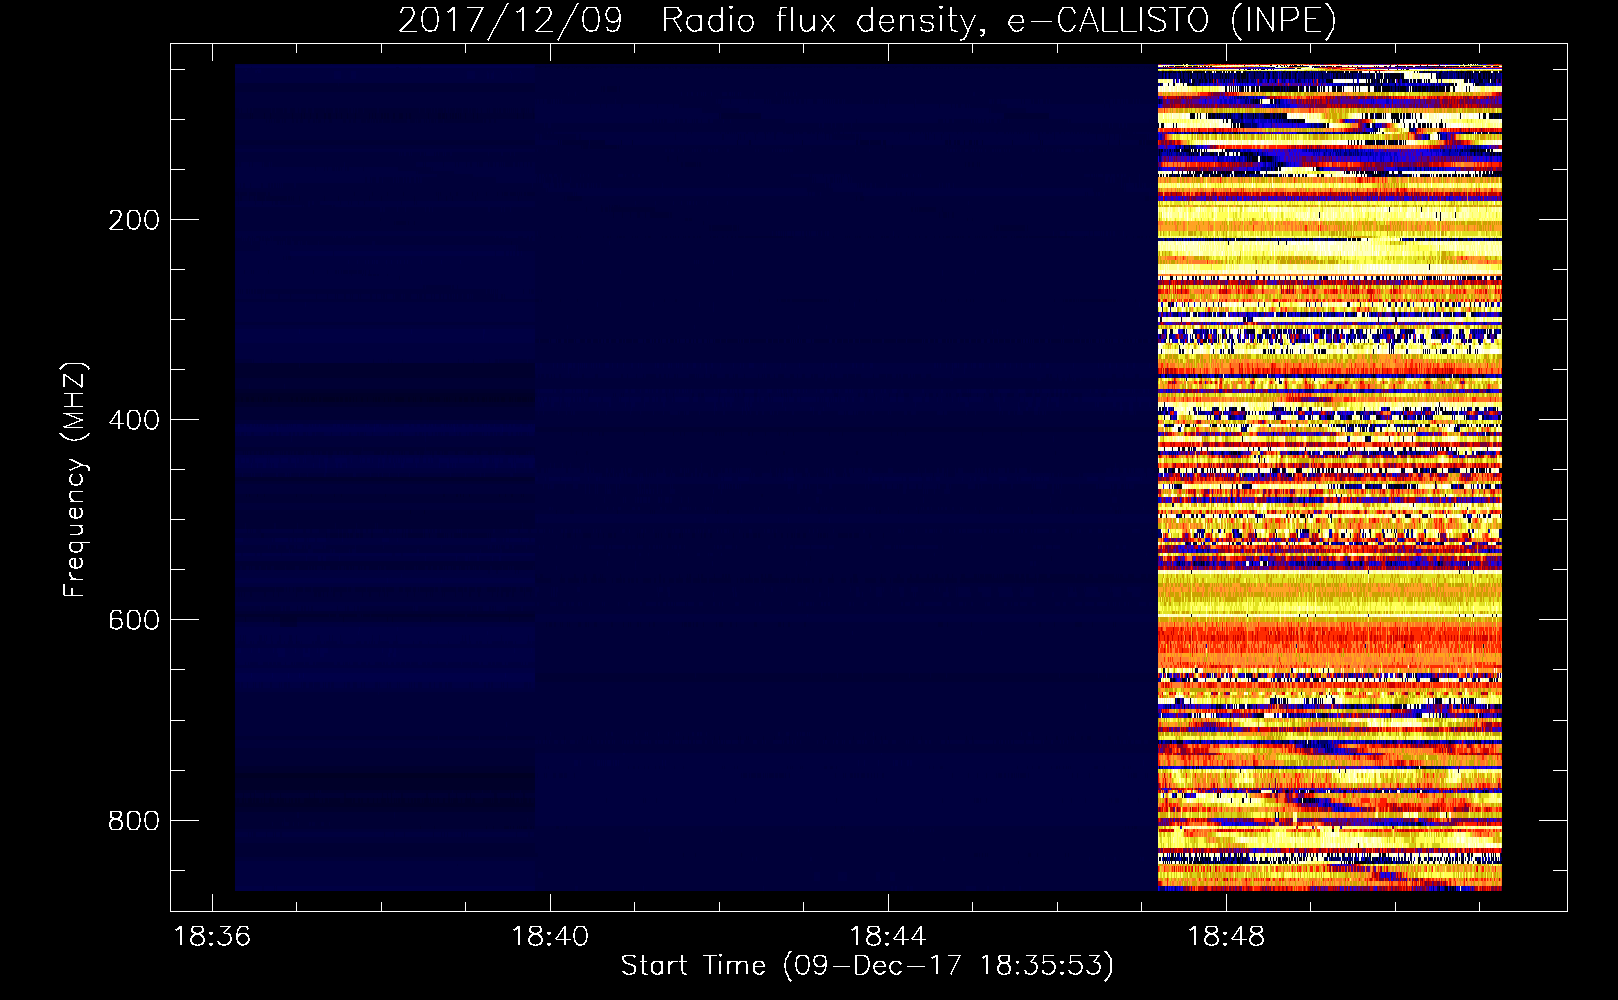Select the 'Frequency (MHZ)' y-axis label
The width and height of the screenshot is (1618, 1000).
(75, 479)
